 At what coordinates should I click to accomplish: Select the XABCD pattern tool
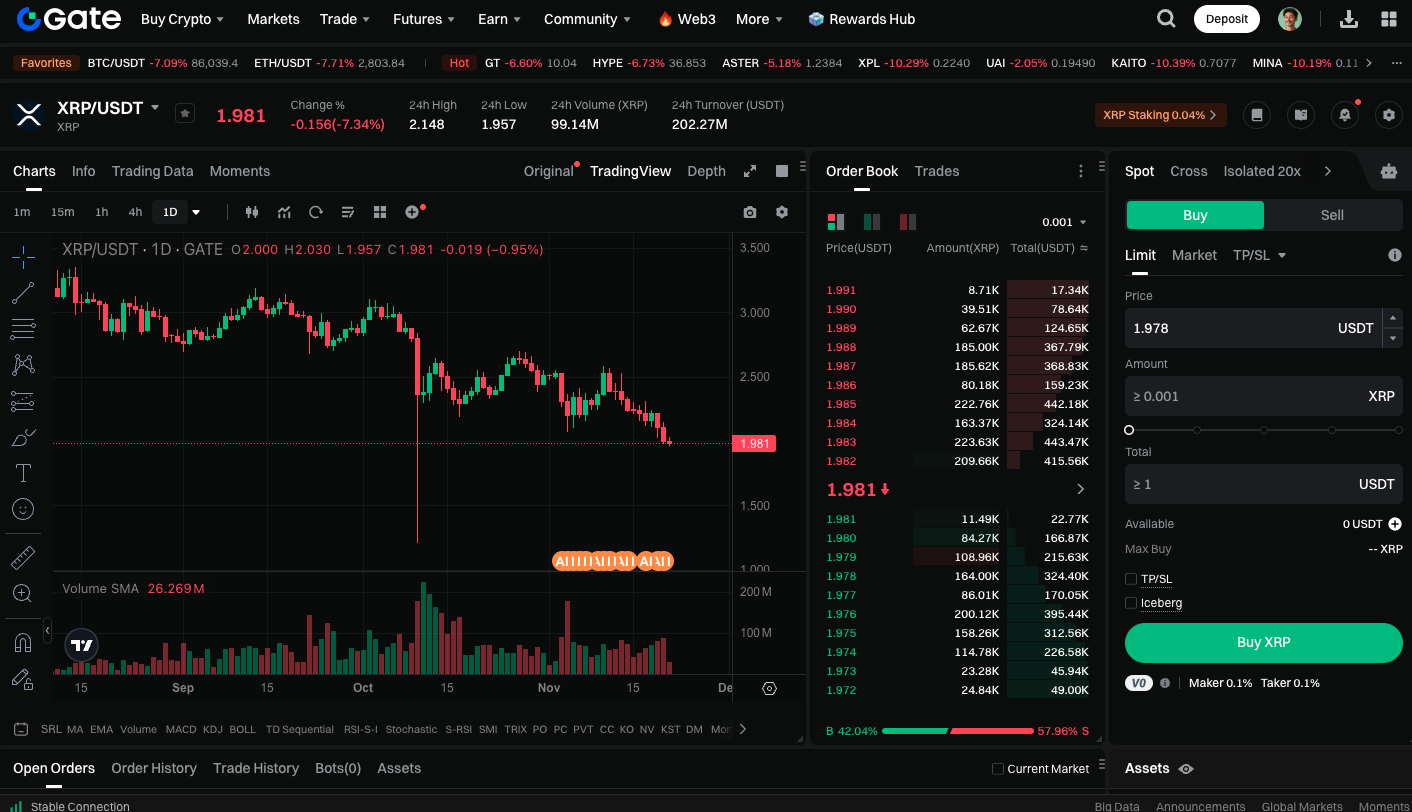(x=23, y=365)
